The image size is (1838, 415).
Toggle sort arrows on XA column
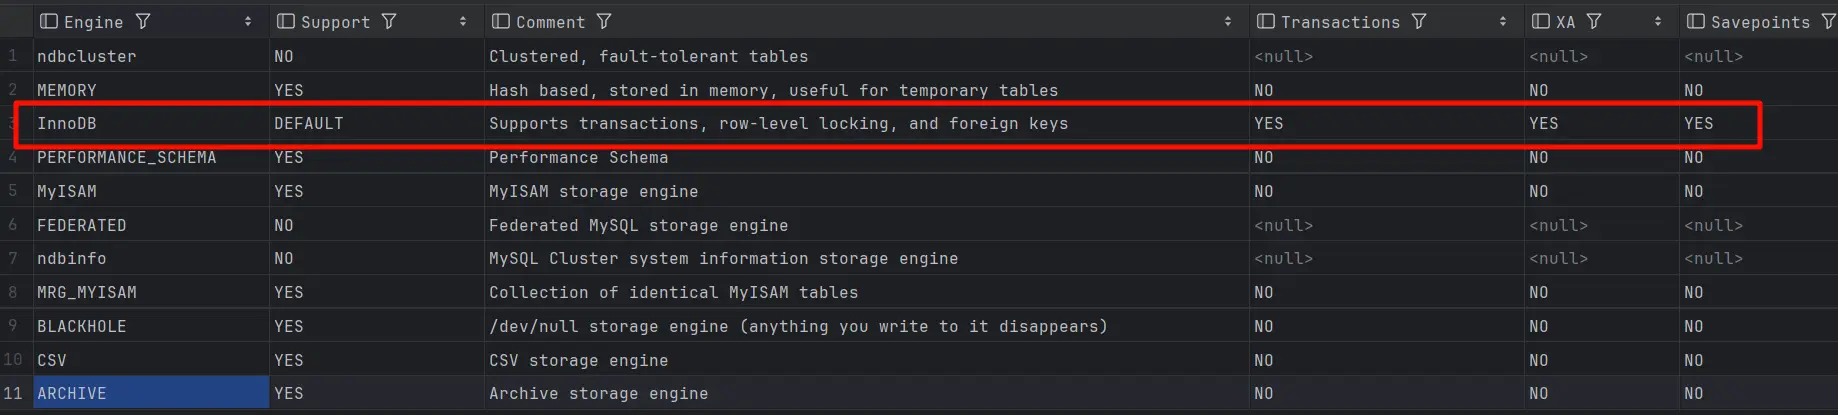[1658, 21]
